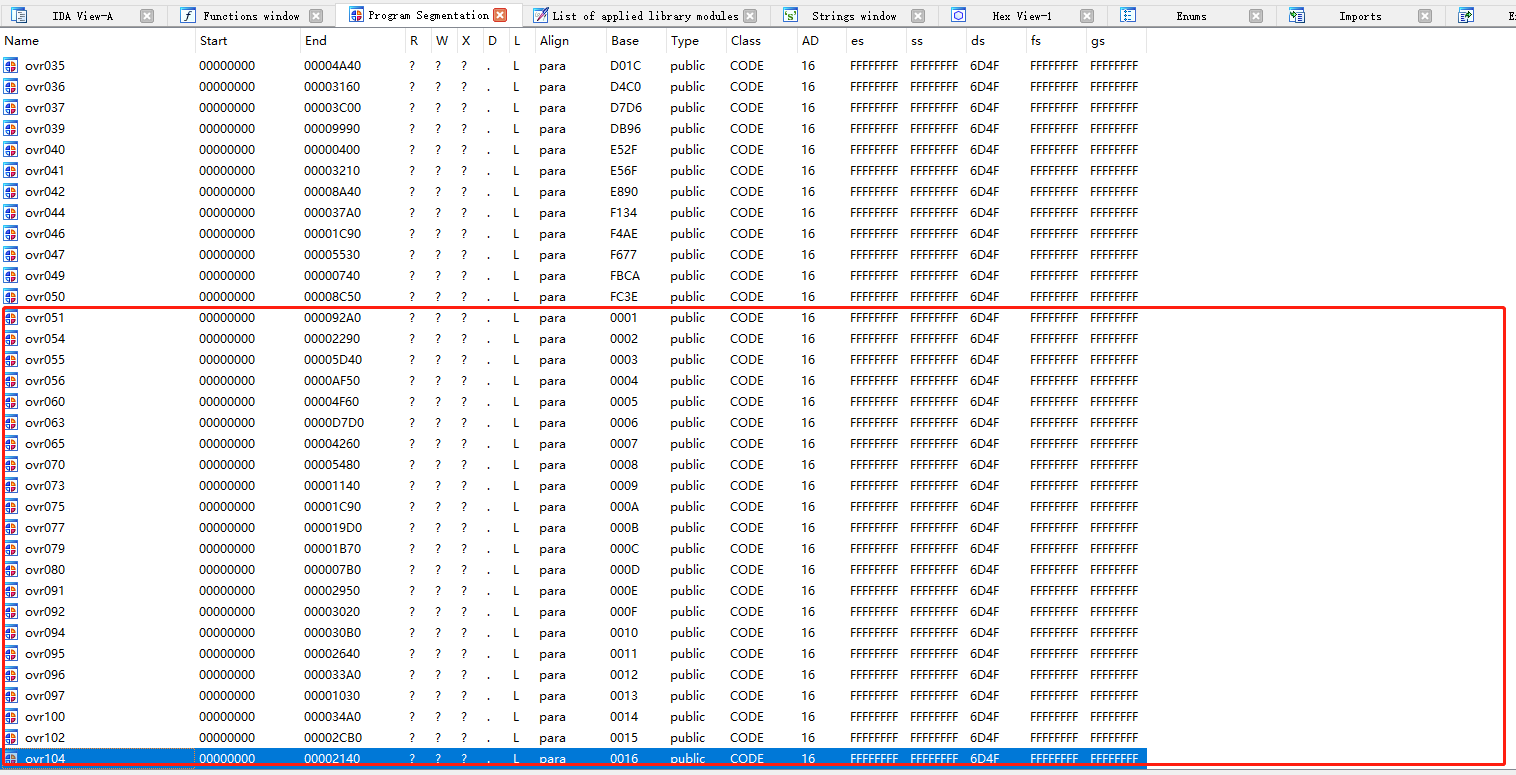Sort by the Start column header

point(247,41)
